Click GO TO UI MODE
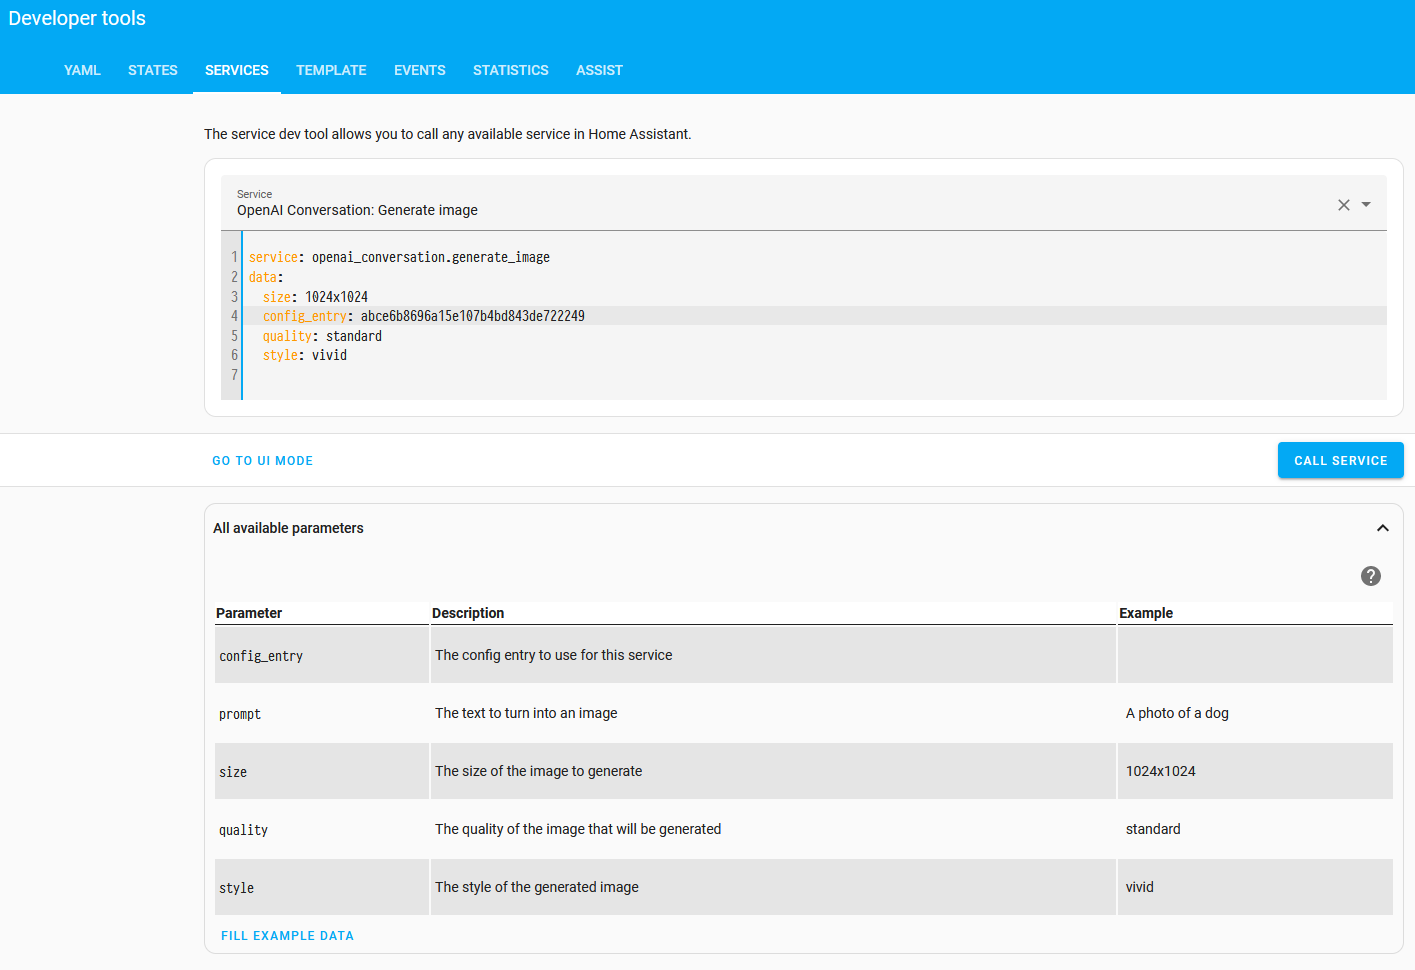 click(x=262, y=460)
